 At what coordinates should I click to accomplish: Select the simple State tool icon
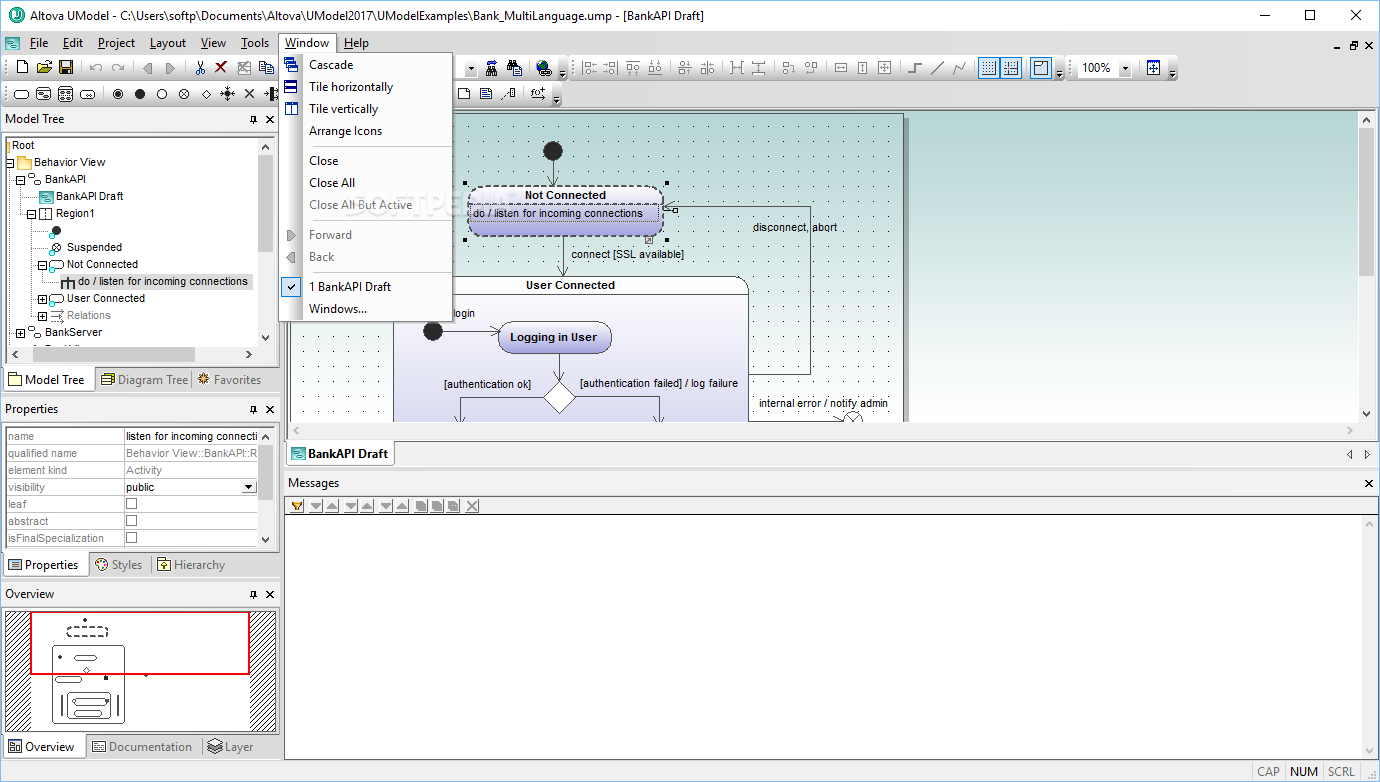tap(22, 94)
